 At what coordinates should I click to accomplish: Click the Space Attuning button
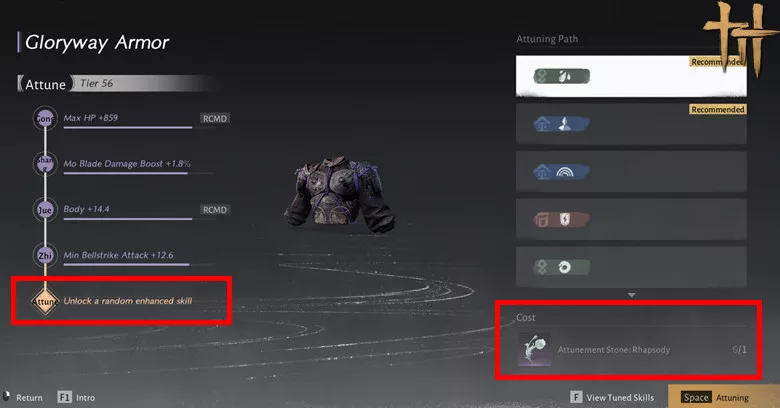716,398
